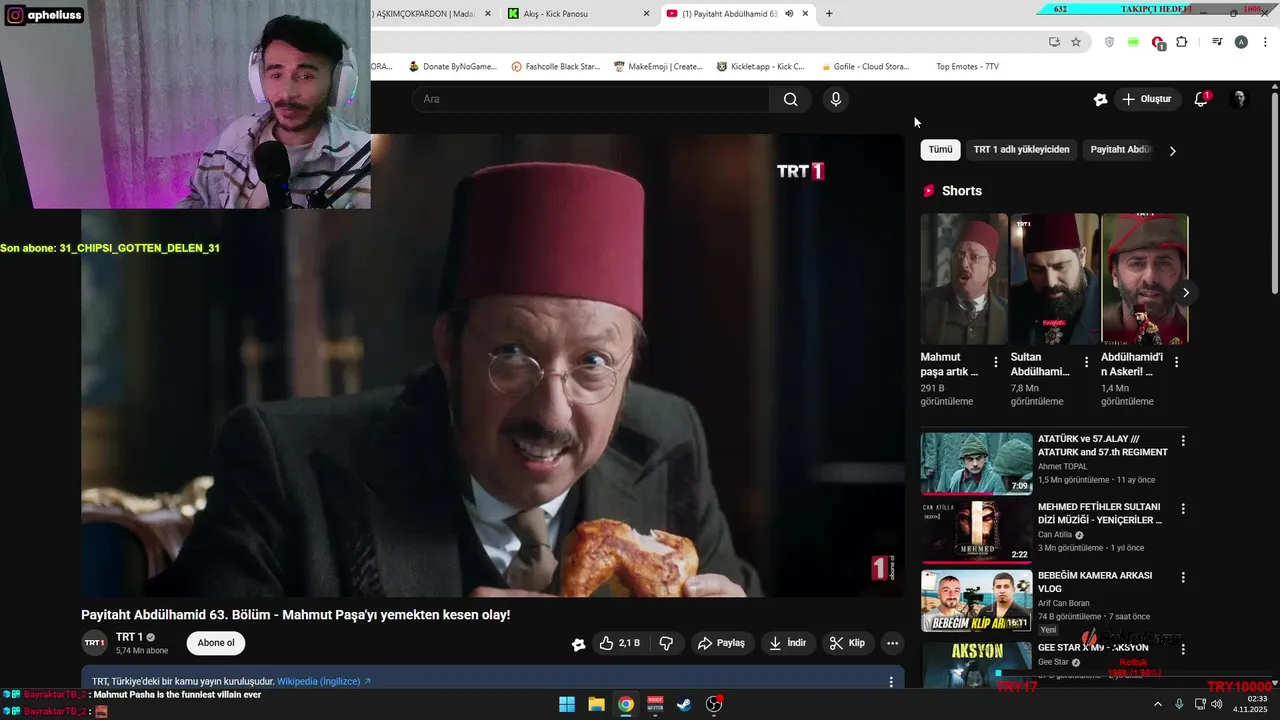
Task: Open Chrome profile avatar 'A'
Action: (x=1241, y=42)
